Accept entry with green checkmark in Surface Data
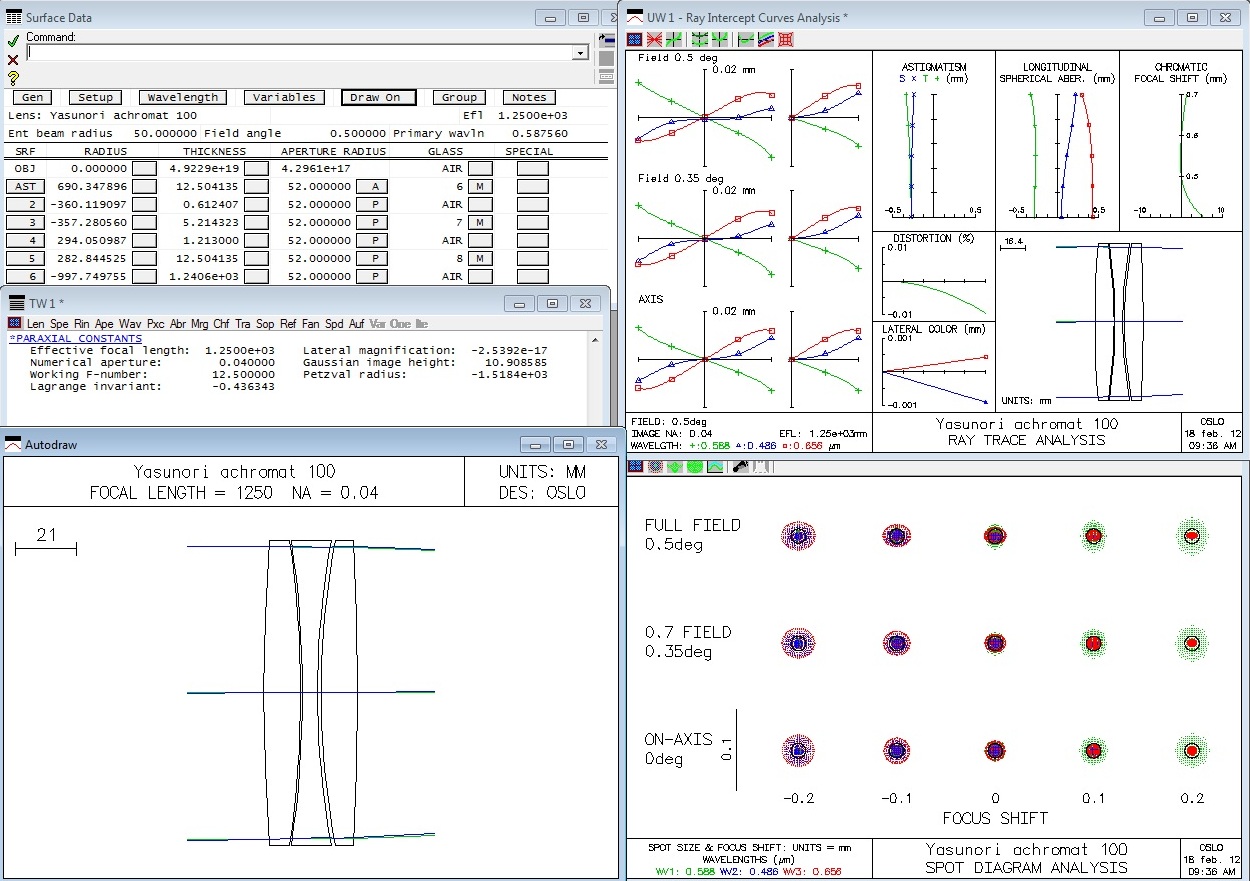Viewport: 1250px width, 881px height. pyautogui.click(x=13, y=42)
